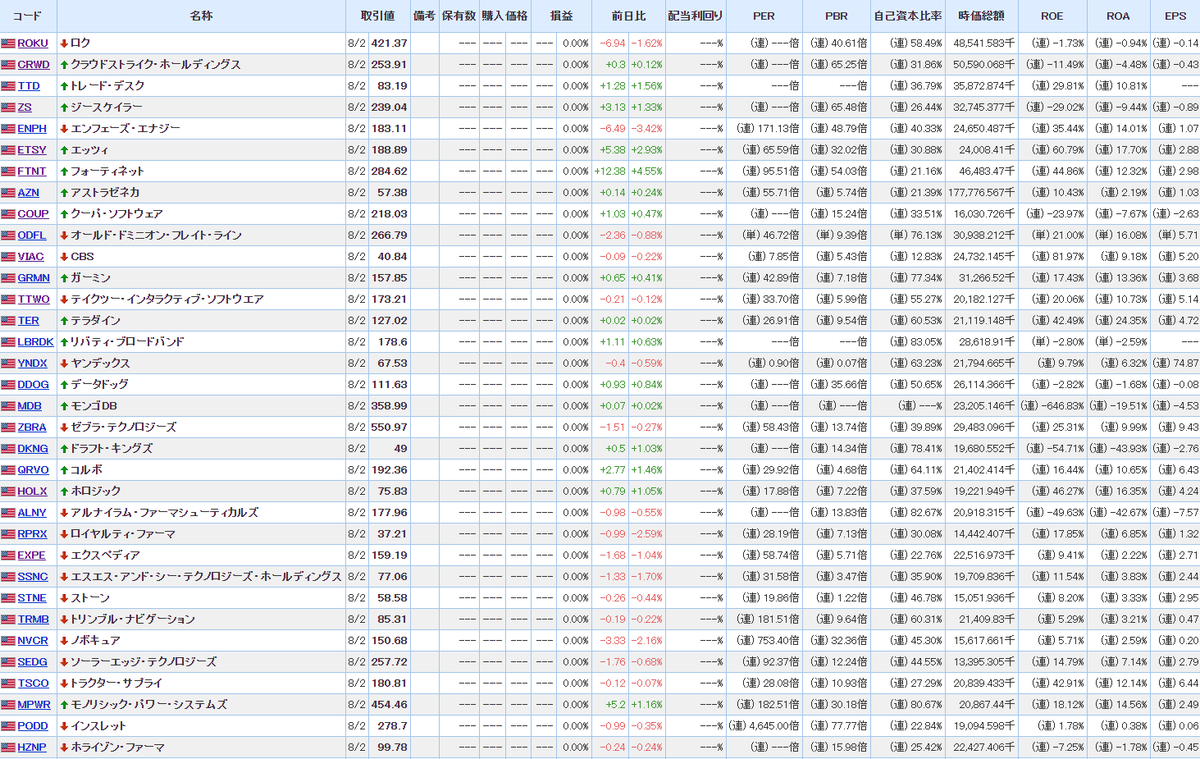Open the PODD ticker link
Viewport: 1200px width, 759px height.
click(x=33, y=726)
